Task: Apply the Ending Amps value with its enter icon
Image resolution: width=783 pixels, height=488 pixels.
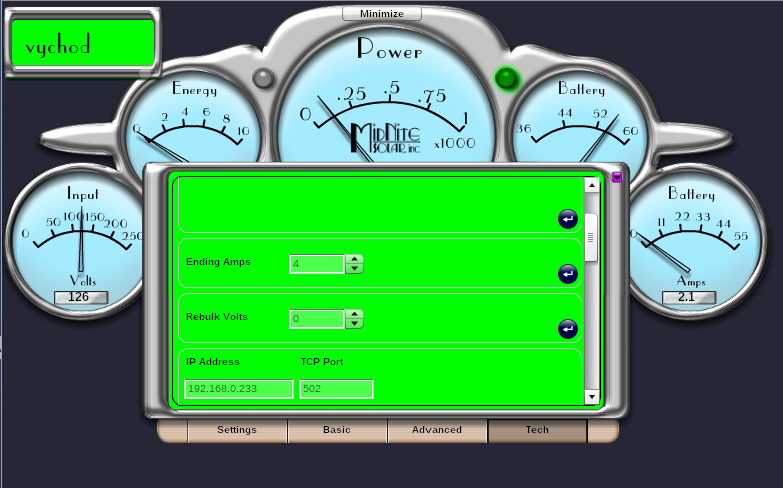Action: click(568, 274)
